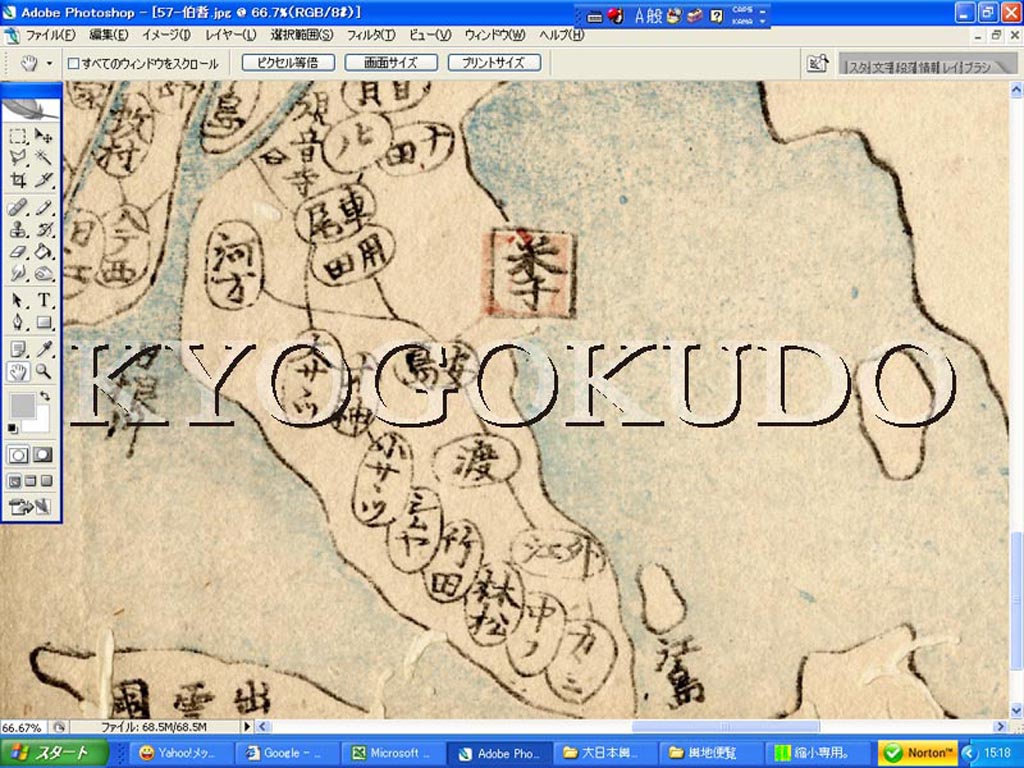Select the Sponge tool
The height and width of the screenshot is (768, 1024).
(x=43, y=273)
